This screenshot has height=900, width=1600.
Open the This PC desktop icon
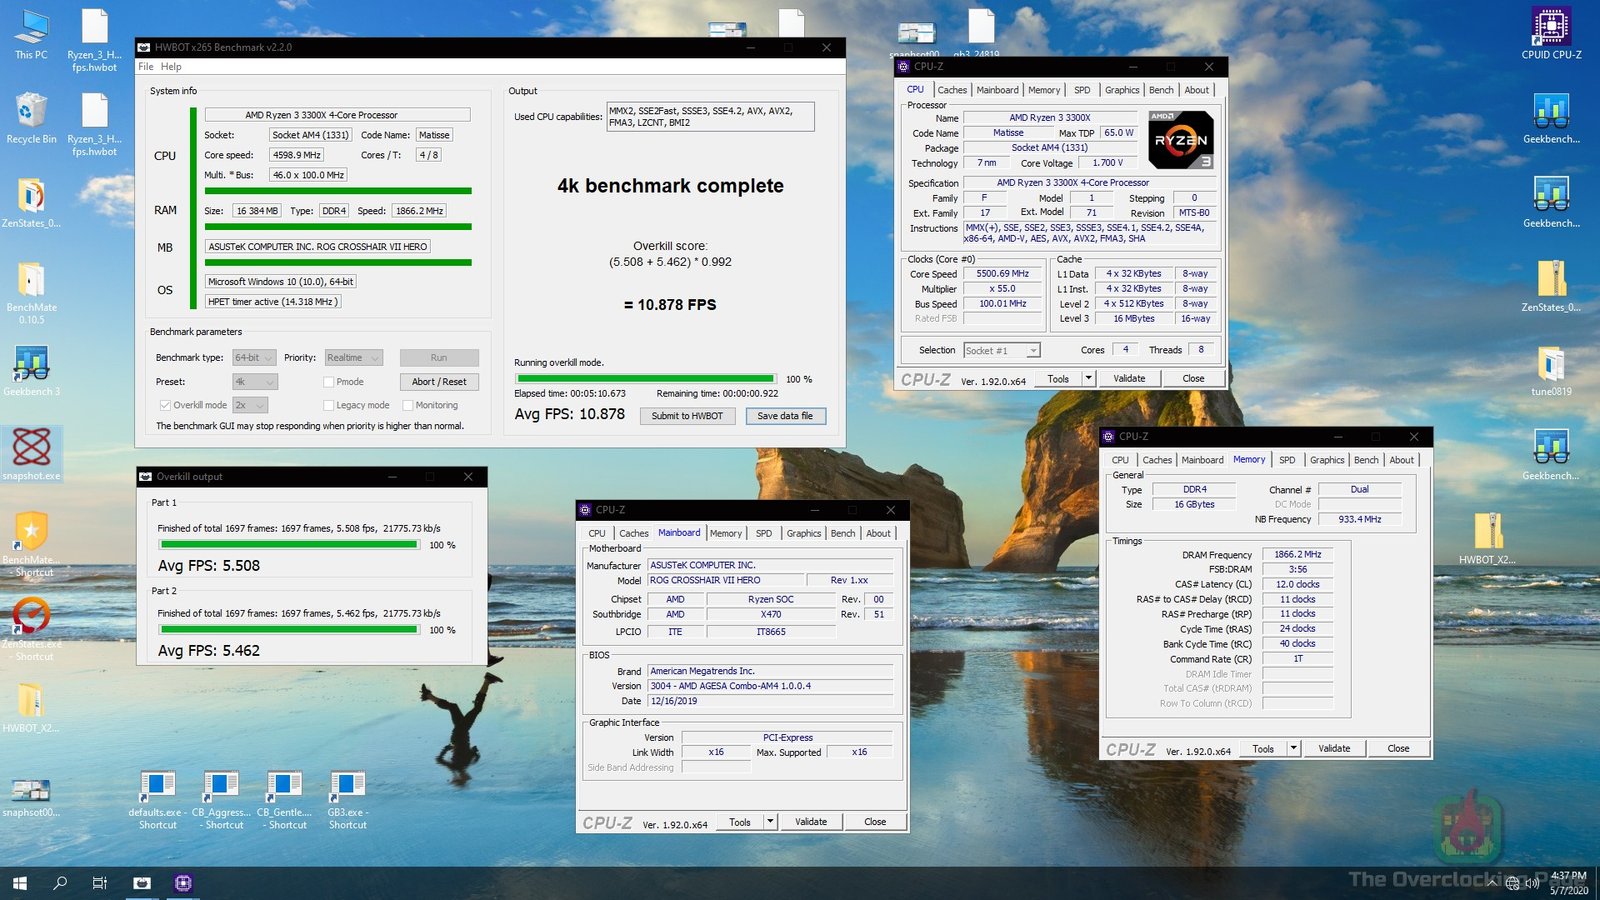pos(31,30)
